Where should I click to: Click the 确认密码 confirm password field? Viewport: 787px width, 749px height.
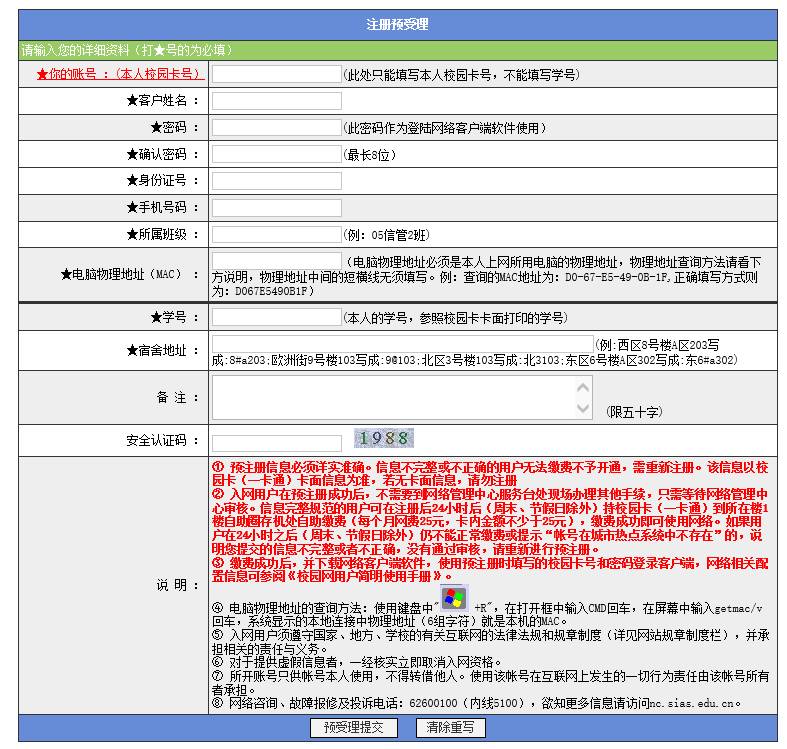click(276, 154)
